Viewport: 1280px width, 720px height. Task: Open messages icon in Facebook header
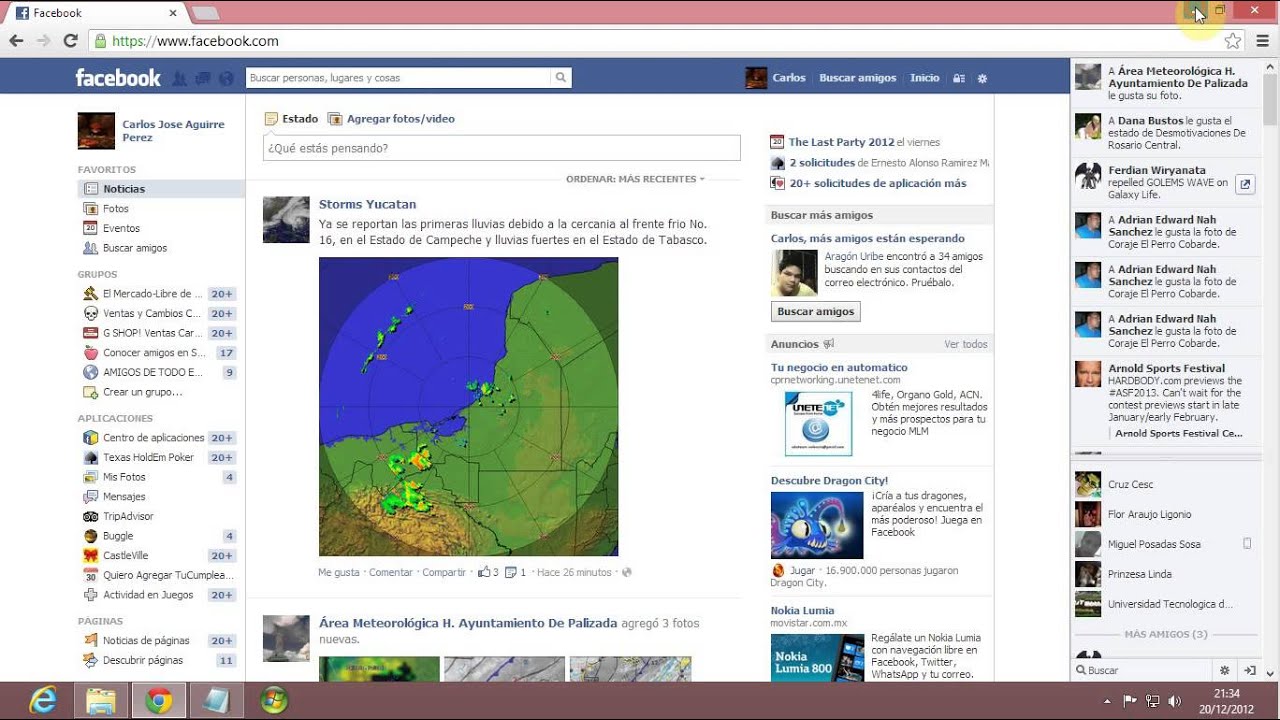click(x=203, y=78)
